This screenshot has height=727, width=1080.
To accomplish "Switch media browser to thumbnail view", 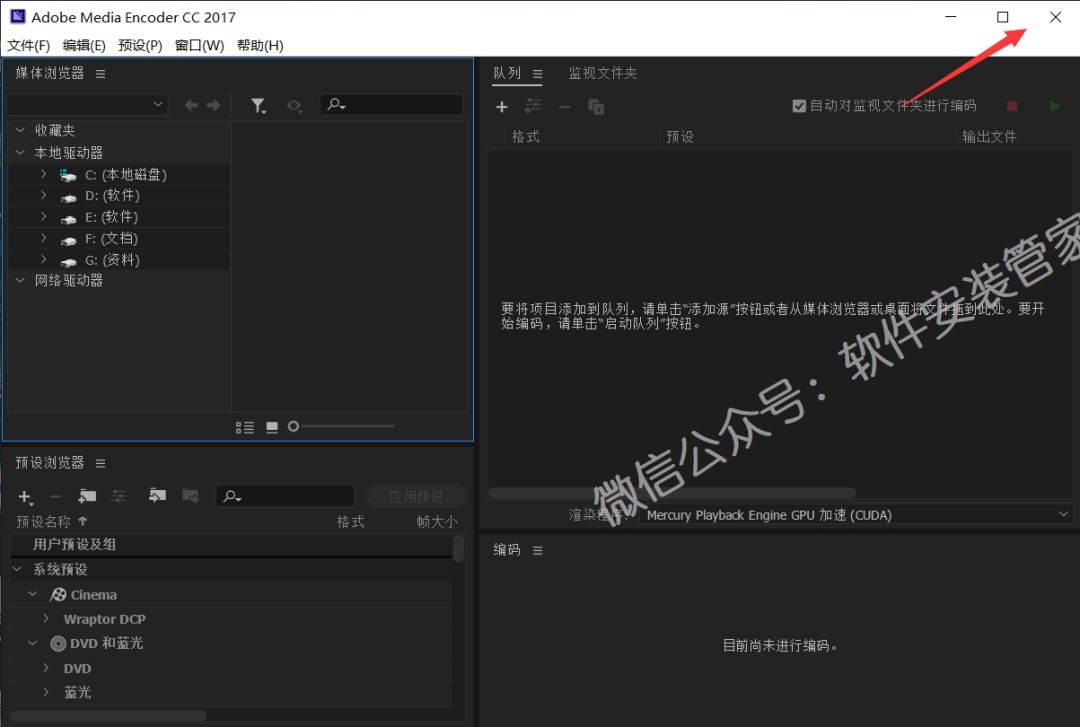I will 272,427.
